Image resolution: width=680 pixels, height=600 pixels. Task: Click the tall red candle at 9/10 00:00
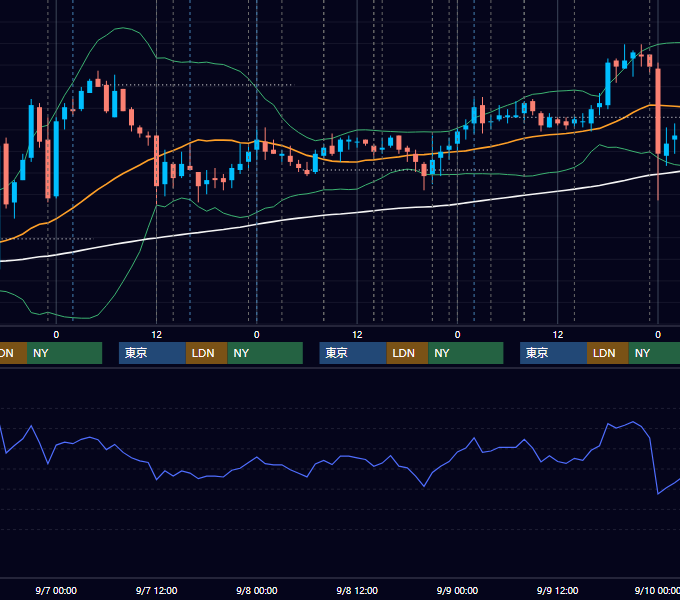coord(658,111)
